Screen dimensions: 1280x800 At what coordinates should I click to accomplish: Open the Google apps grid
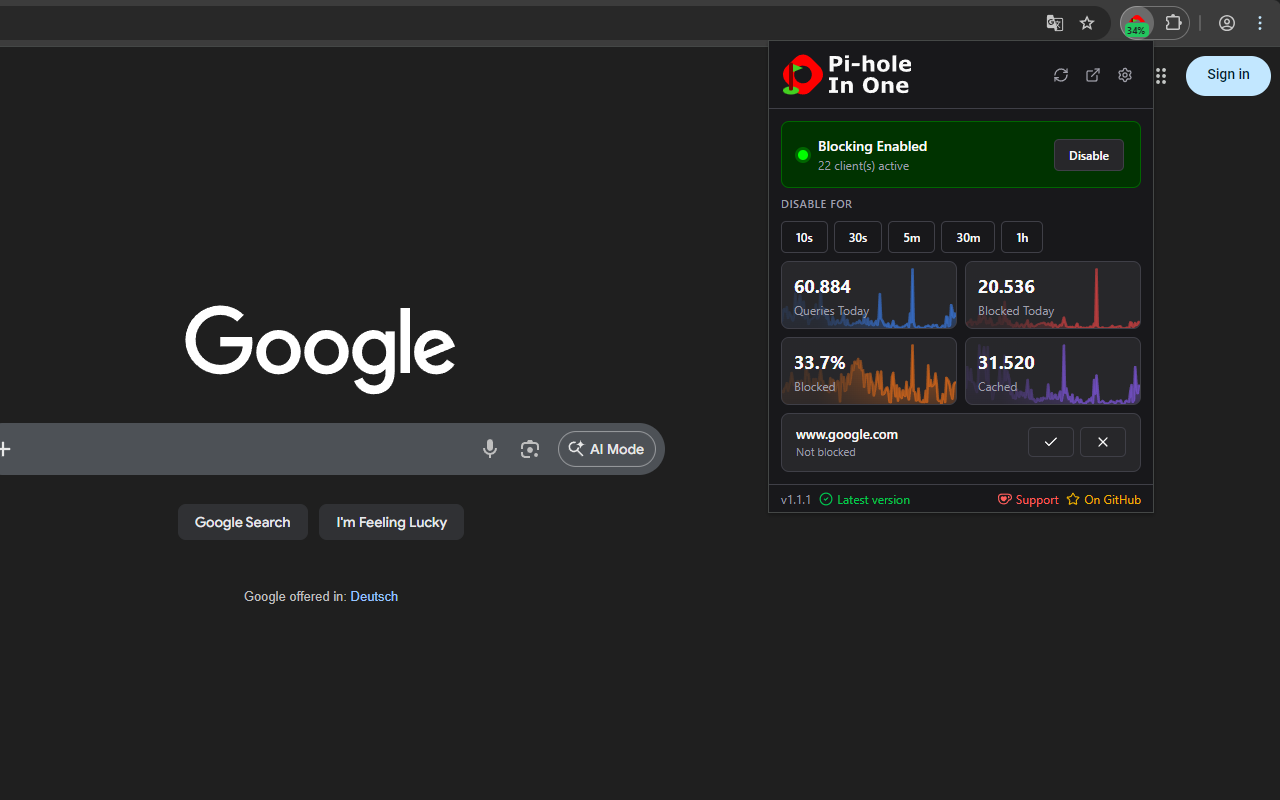[1161, 76]
